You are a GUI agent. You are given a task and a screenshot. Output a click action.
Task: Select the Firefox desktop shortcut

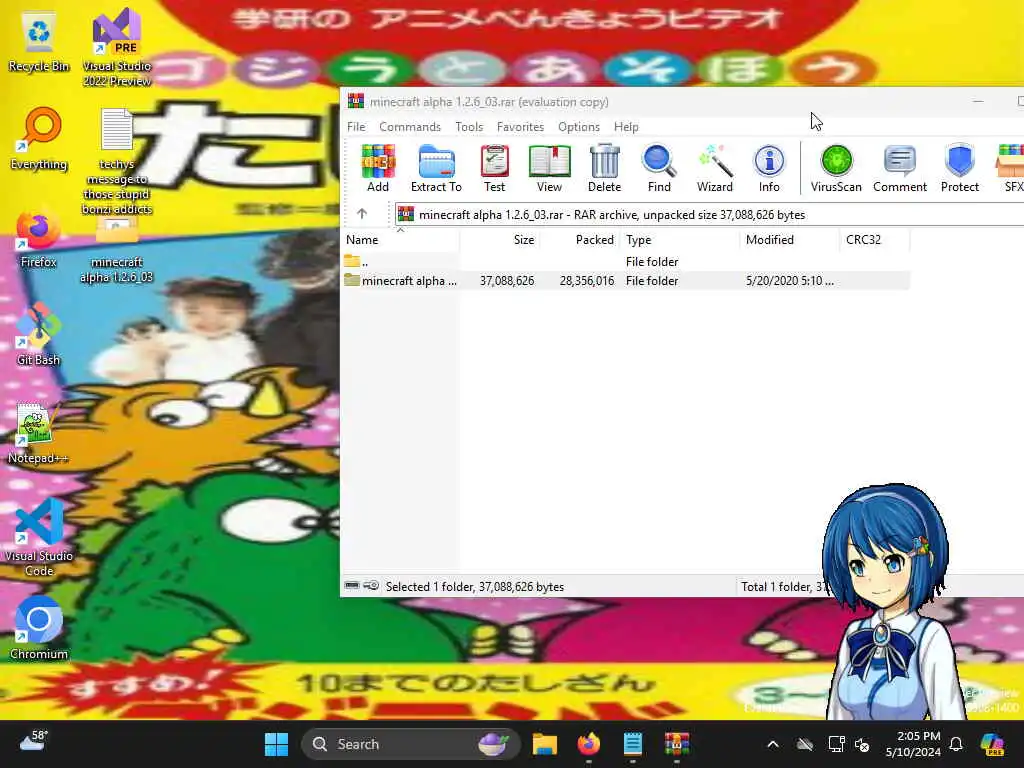click(39, 239)
